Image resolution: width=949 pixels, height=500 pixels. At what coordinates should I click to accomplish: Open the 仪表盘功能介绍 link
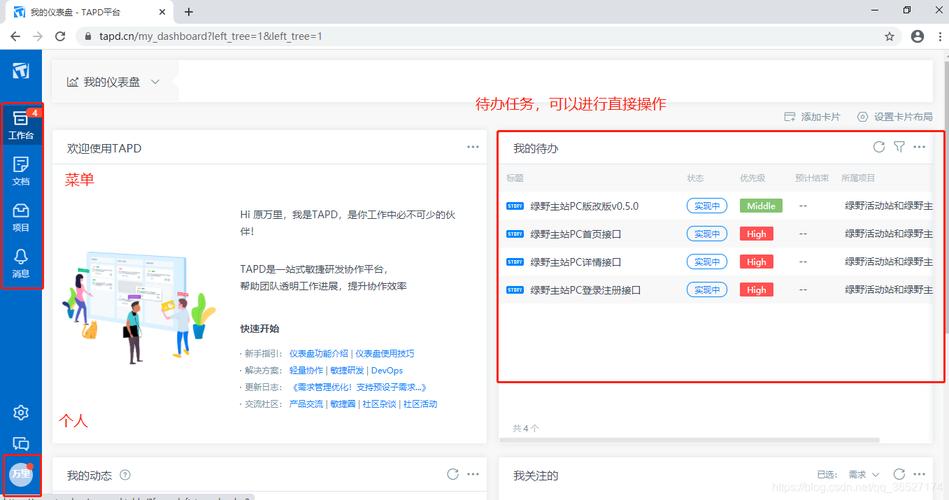[318, 354]
